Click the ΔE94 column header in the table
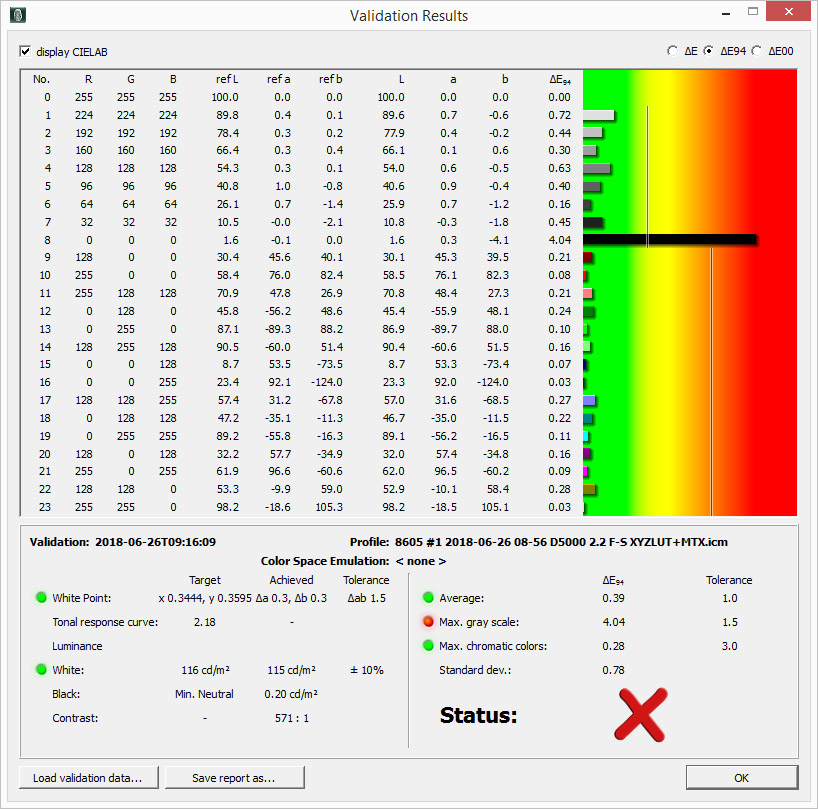 click(x=557, y=78)
